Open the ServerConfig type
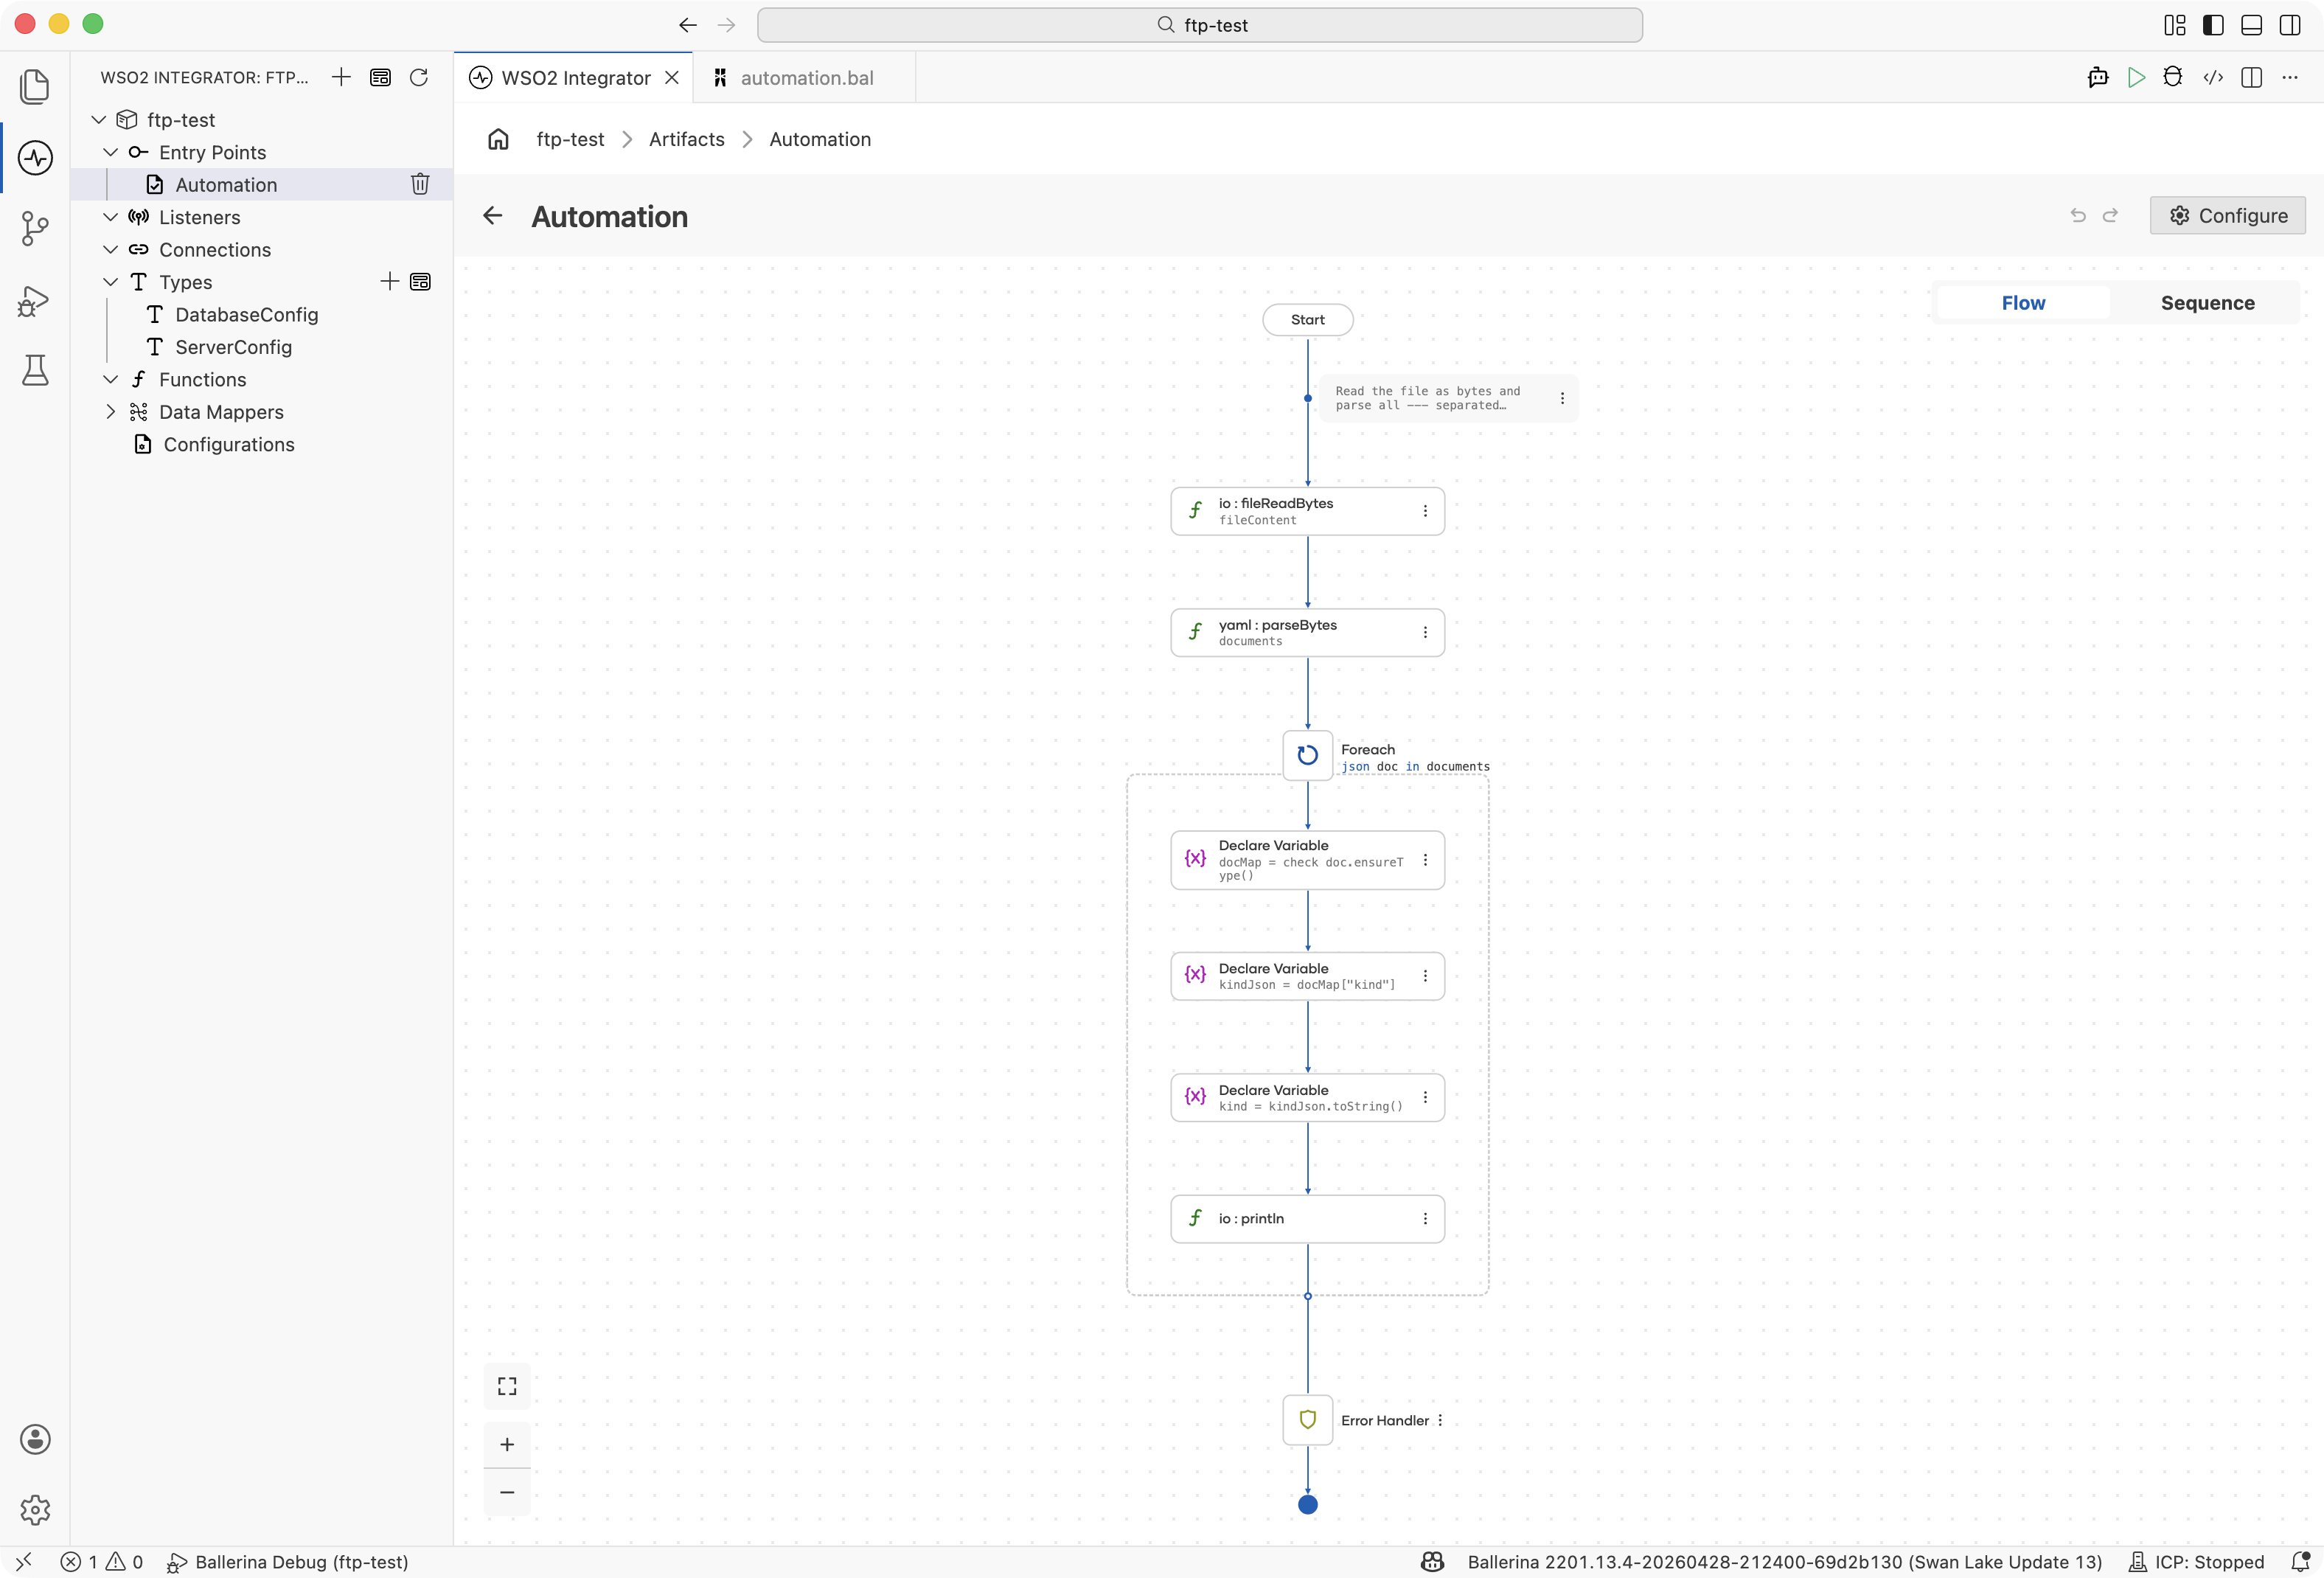 click(x=233, y=347)
